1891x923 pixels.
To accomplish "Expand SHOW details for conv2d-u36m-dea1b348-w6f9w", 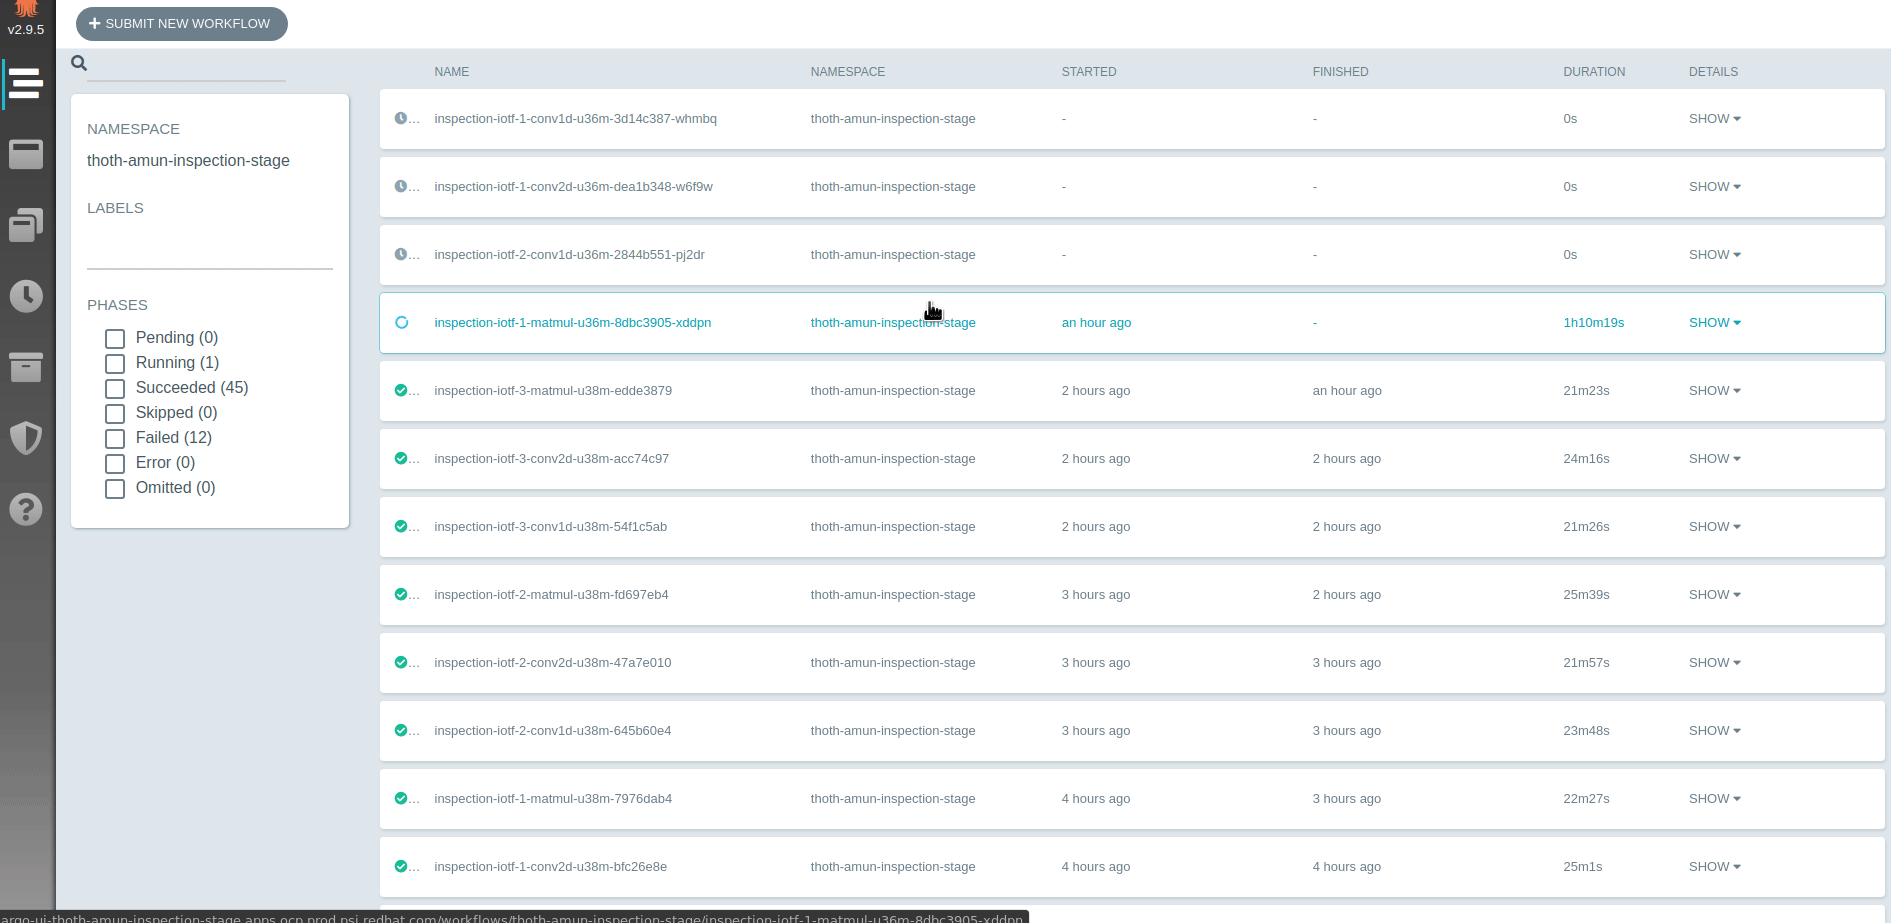I will (1715, 187).
